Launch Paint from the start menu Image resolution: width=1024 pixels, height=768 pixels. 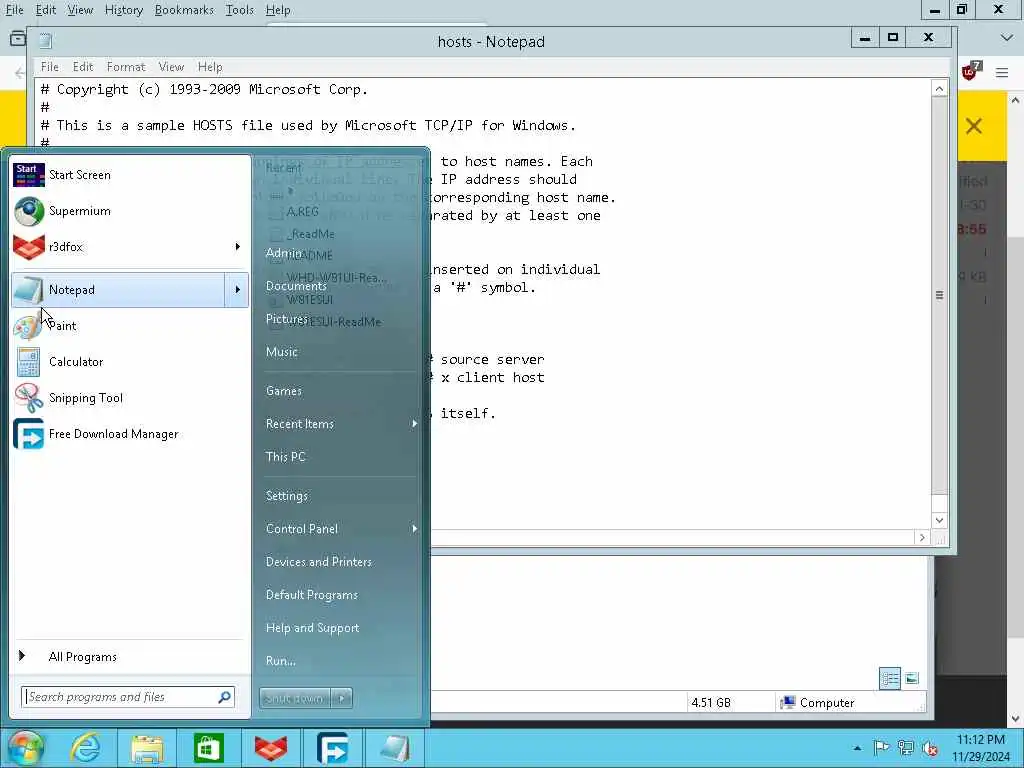[x=130, y=326]
